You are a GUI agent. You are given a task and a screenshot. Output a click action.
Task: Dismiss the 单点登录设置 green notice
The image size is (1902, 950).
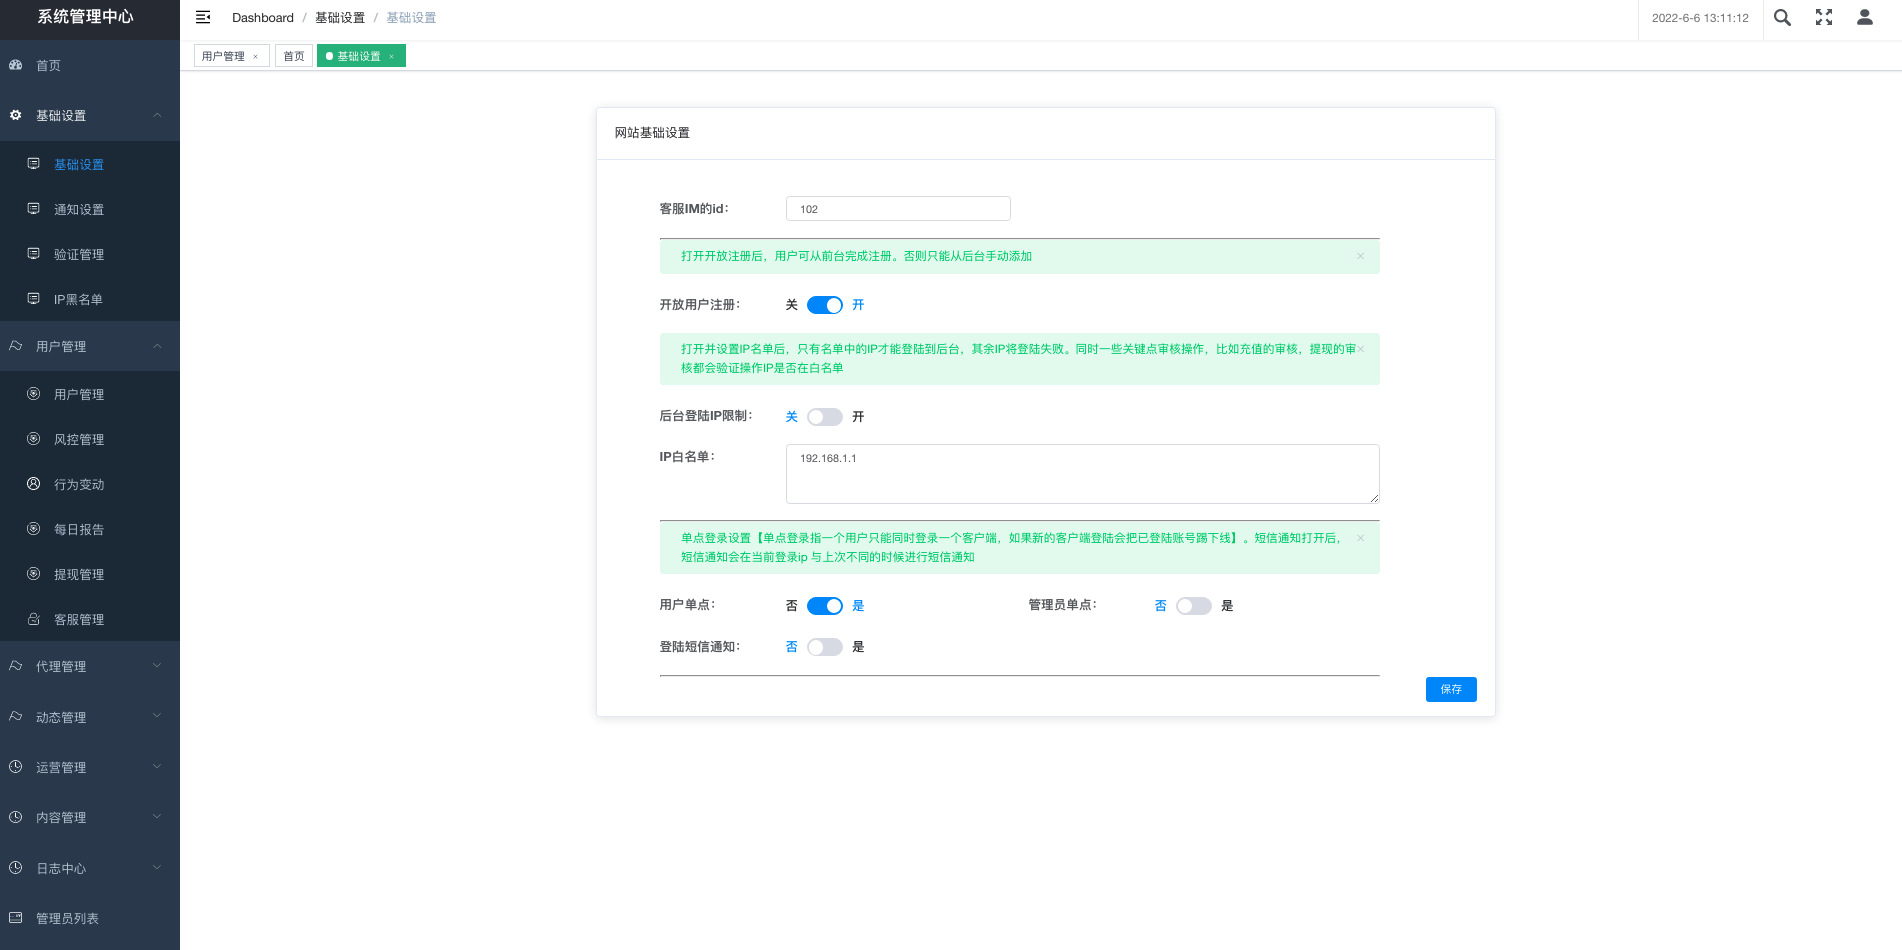(1360, 538)
